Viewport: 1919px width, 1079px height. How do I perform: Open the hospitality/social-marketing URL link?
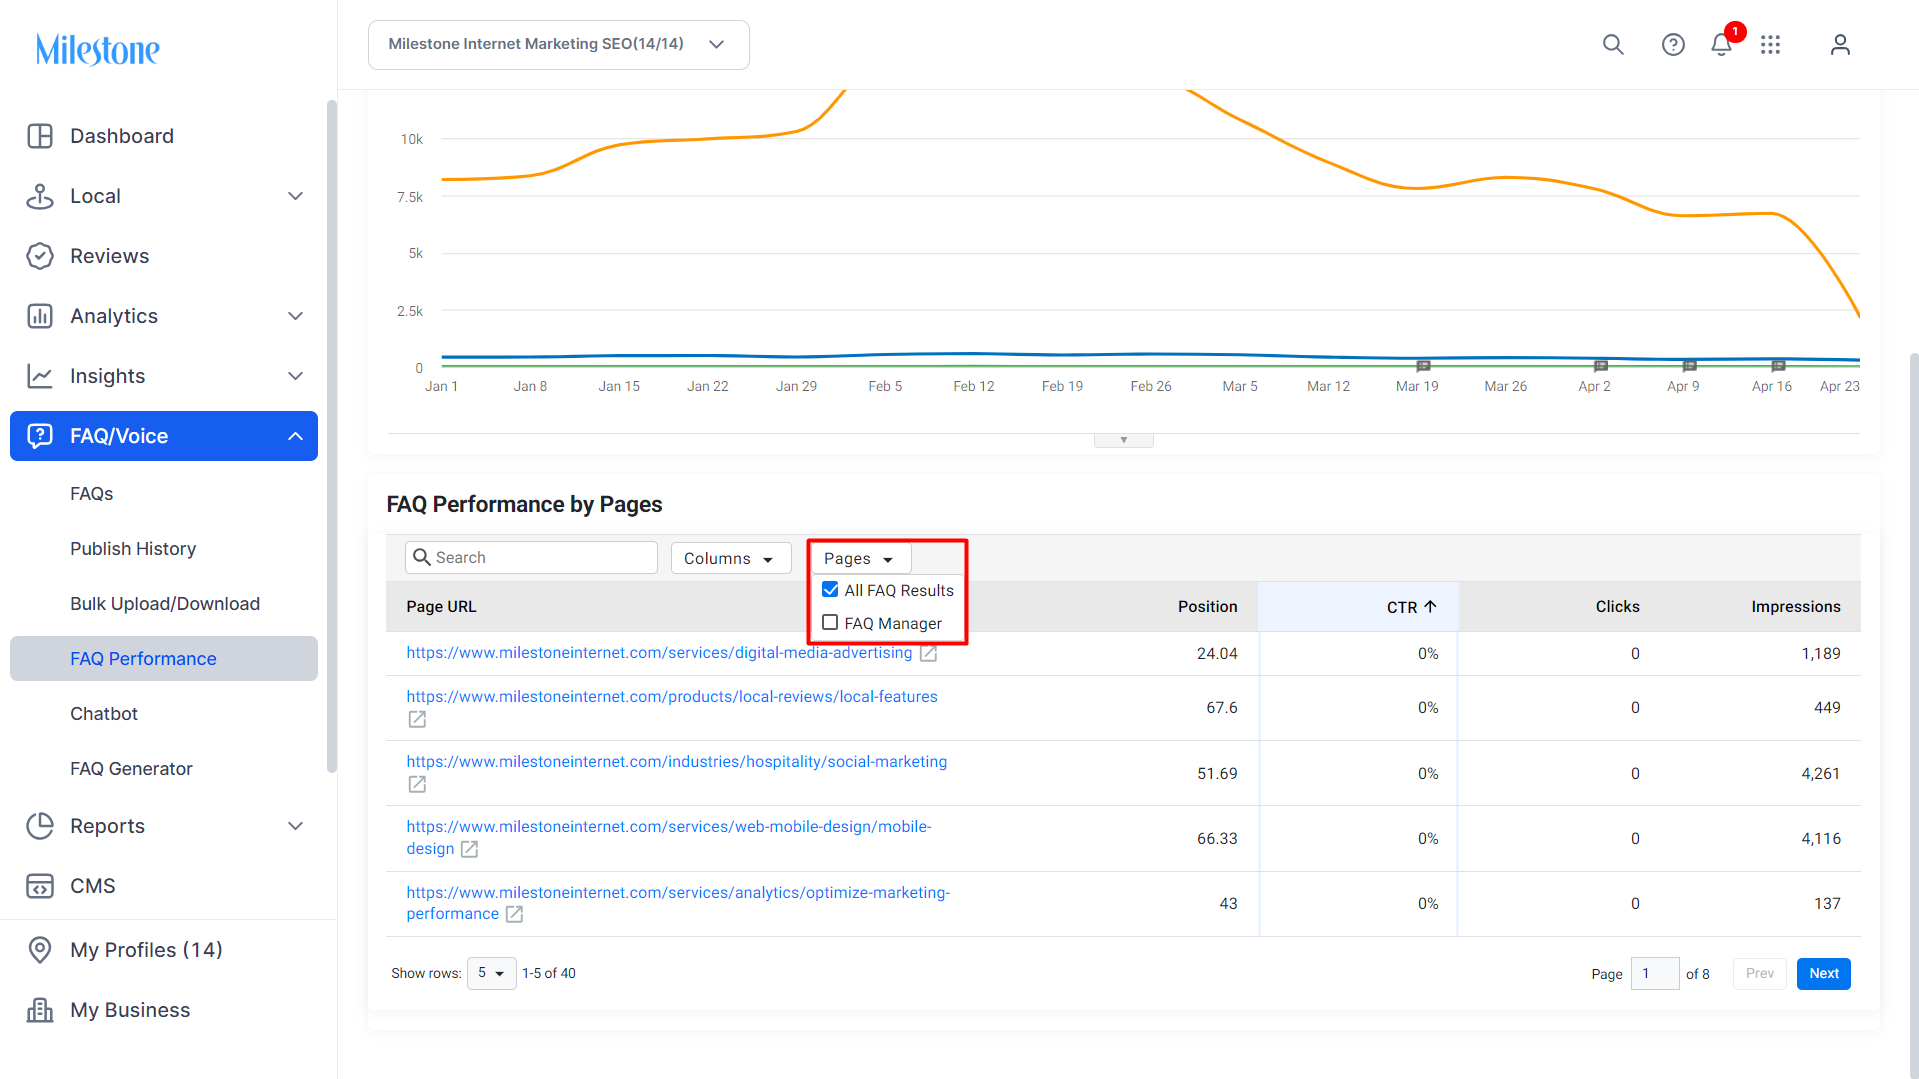coord(676,762)
